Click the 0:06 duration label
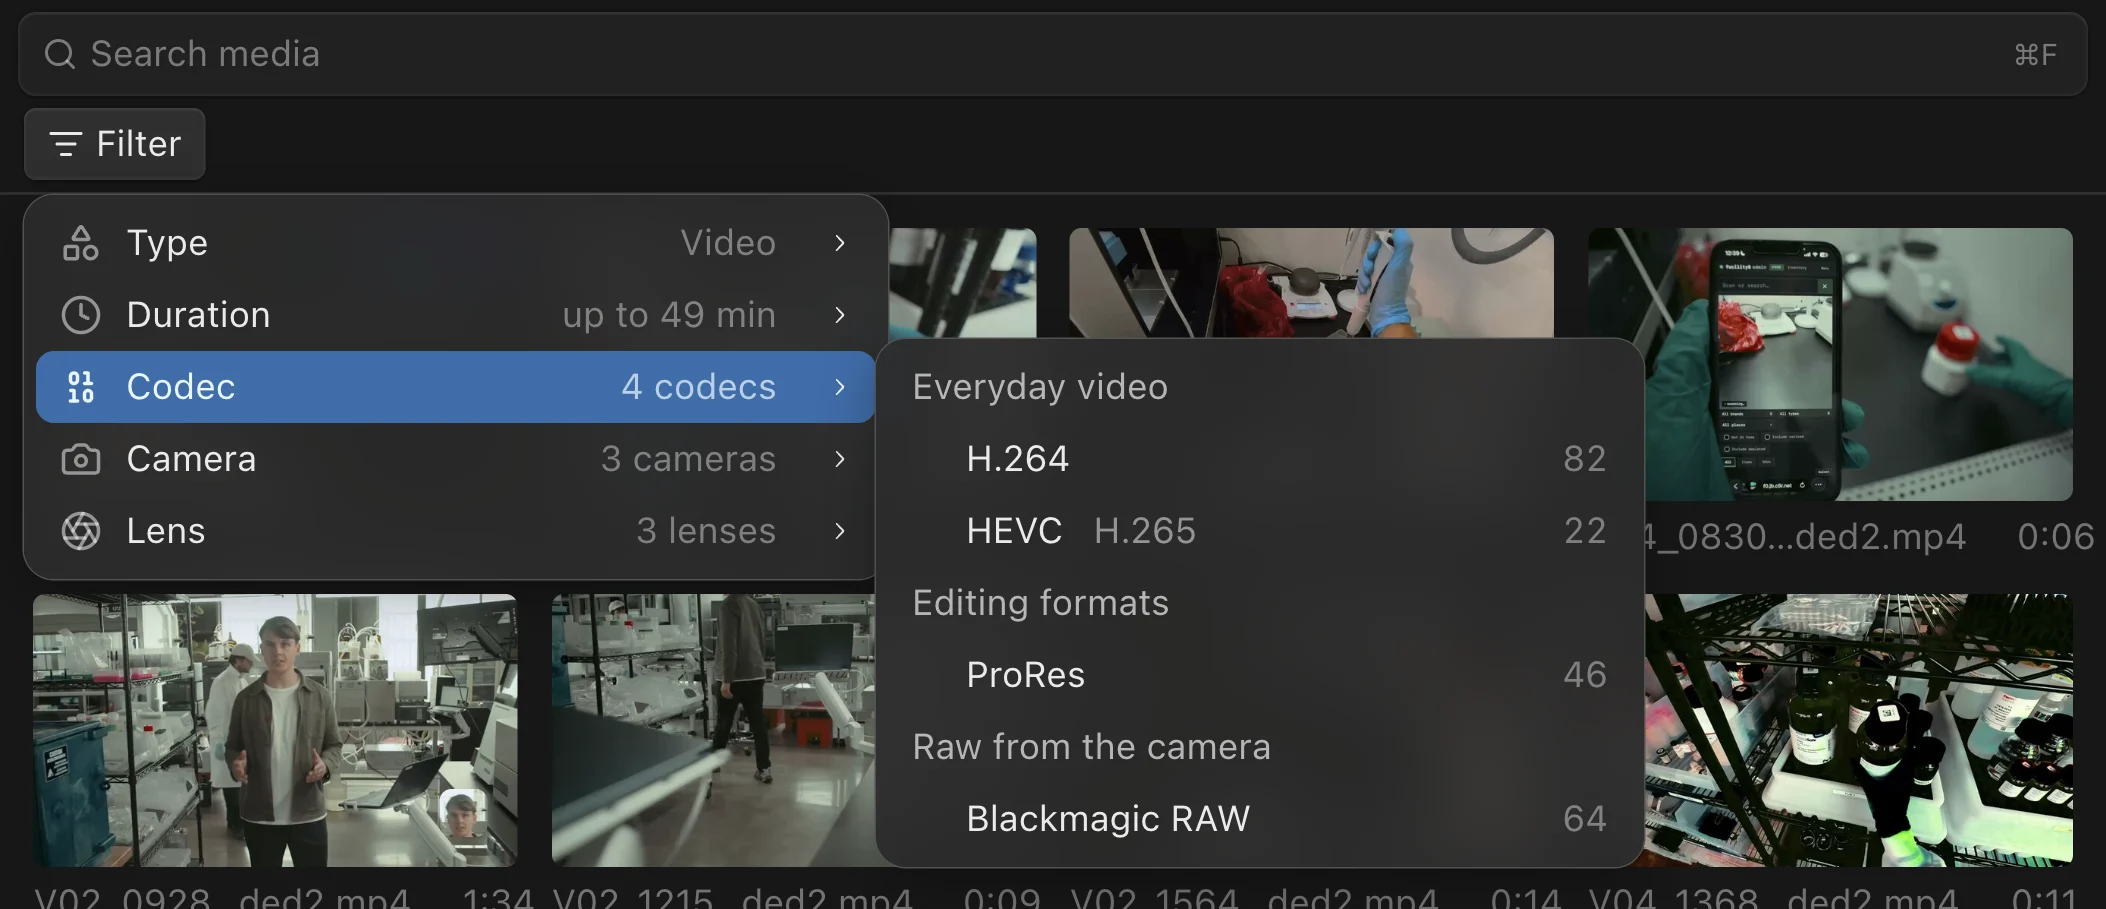This screenshot has width=2106, height=909. click(x=2055, y=537)
